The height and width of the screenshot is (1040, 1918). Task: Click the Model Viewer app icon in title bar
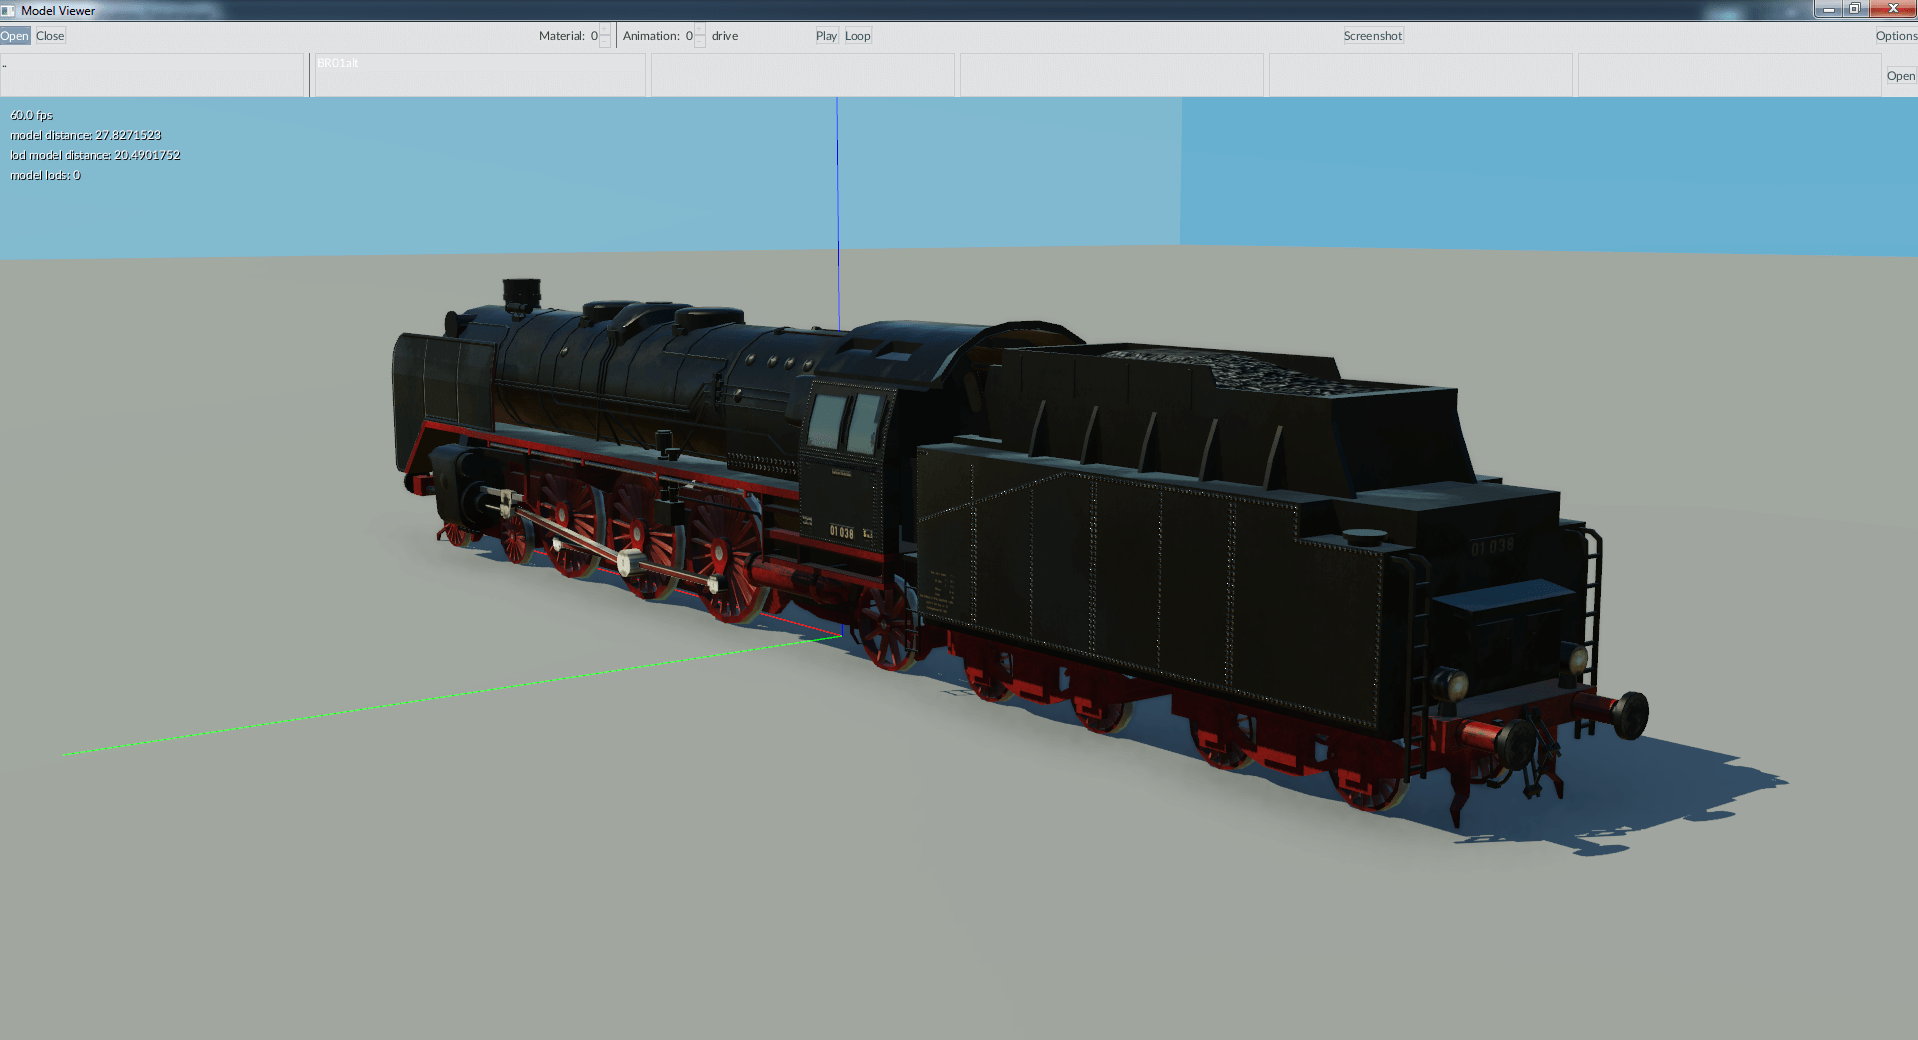(x=8, y=10)
